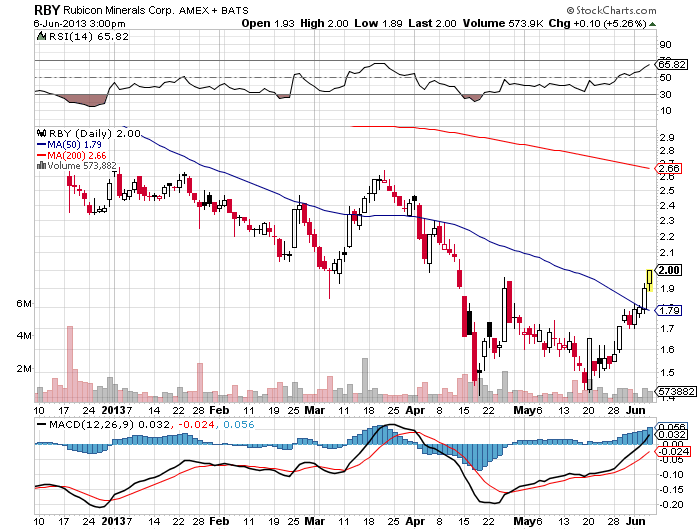The height and width of the screenshot is (530, 700).
Task: Click the Jun label on MACD panel axis
Action: click(x=636, y=521)
